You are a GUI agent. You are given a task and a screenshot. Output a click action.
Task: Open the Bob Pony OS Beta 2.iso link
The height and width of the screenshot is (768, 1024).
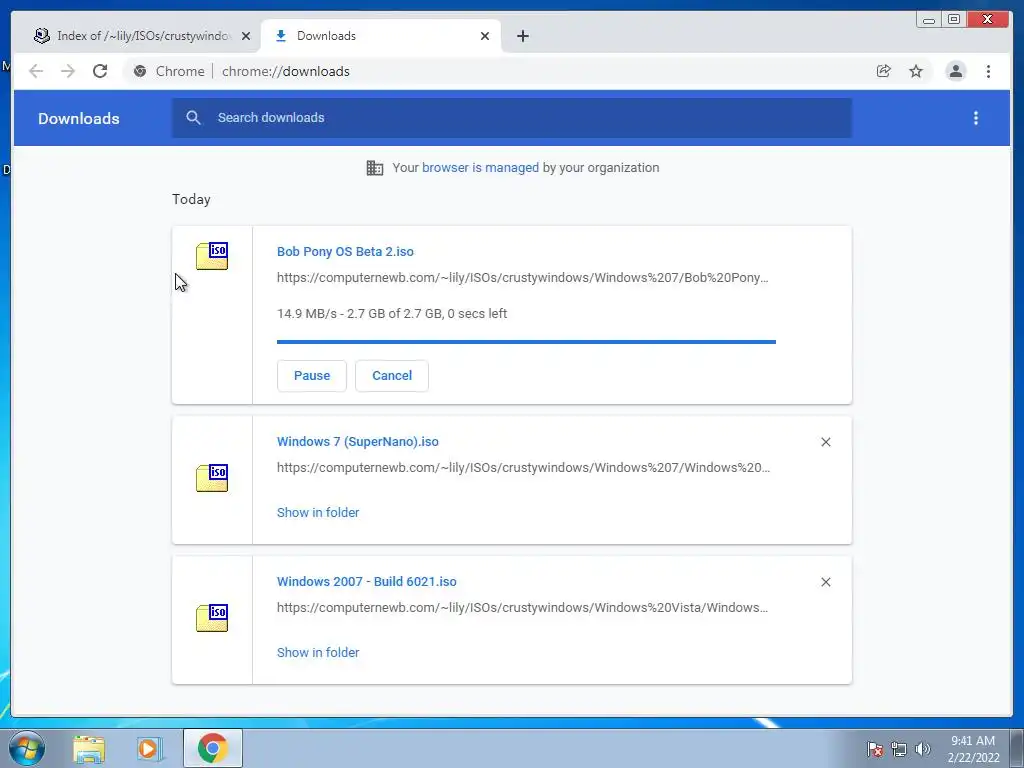[x=345, y=251]
